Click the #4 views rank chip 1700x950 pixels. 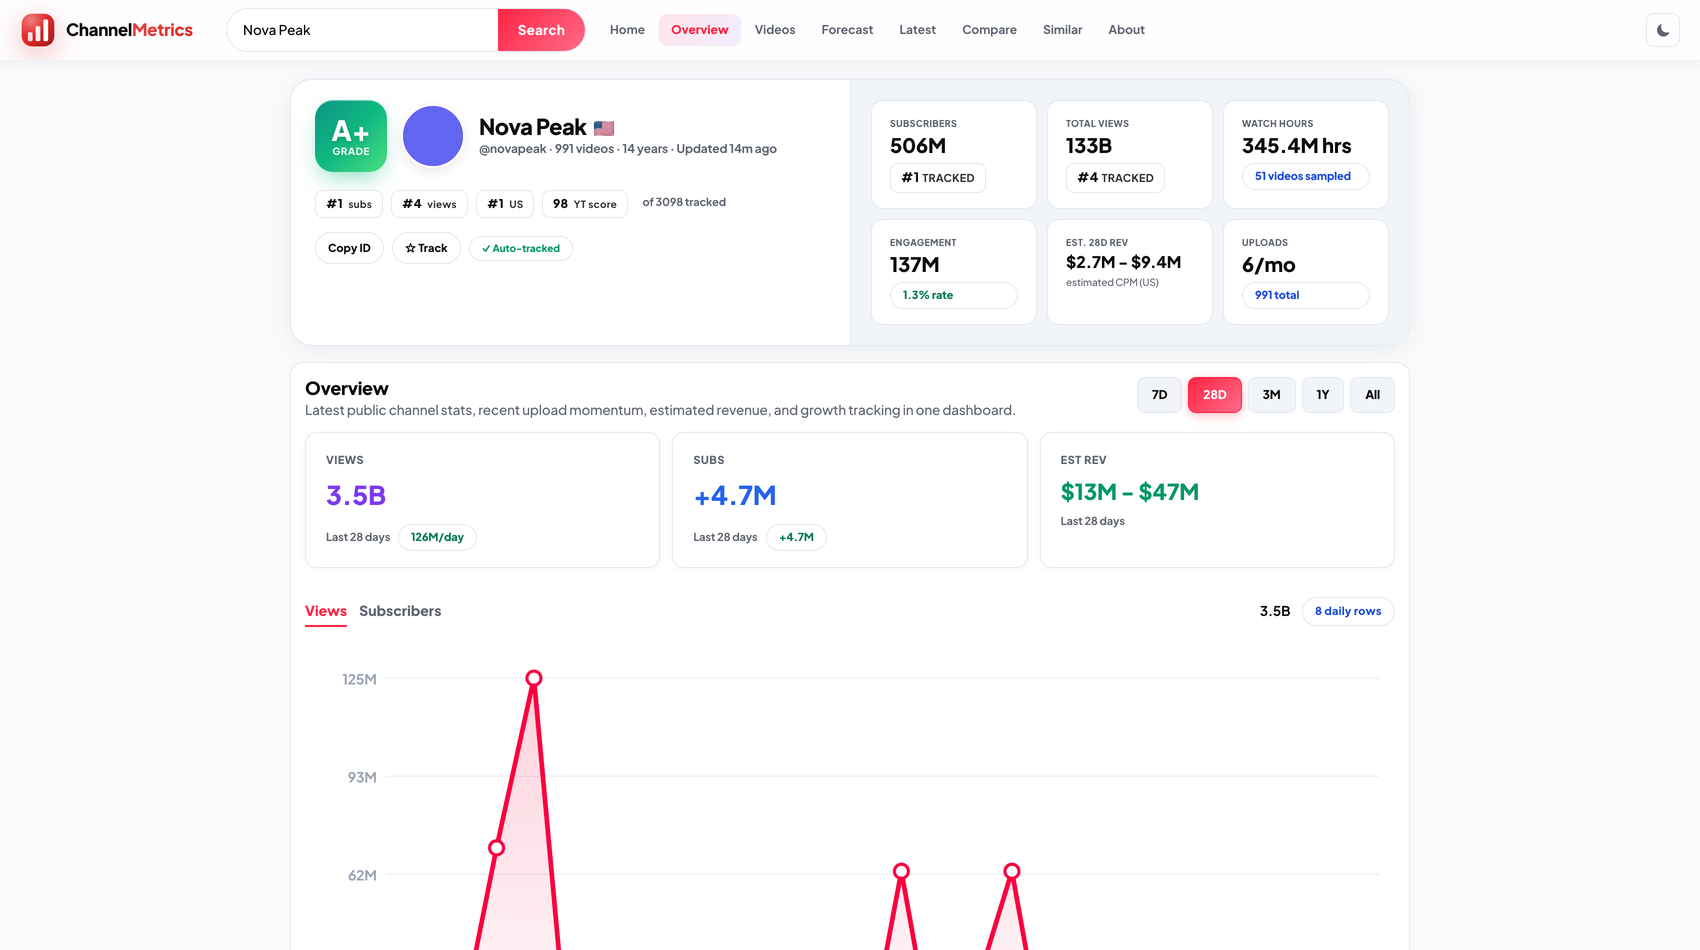coord(429,204)
